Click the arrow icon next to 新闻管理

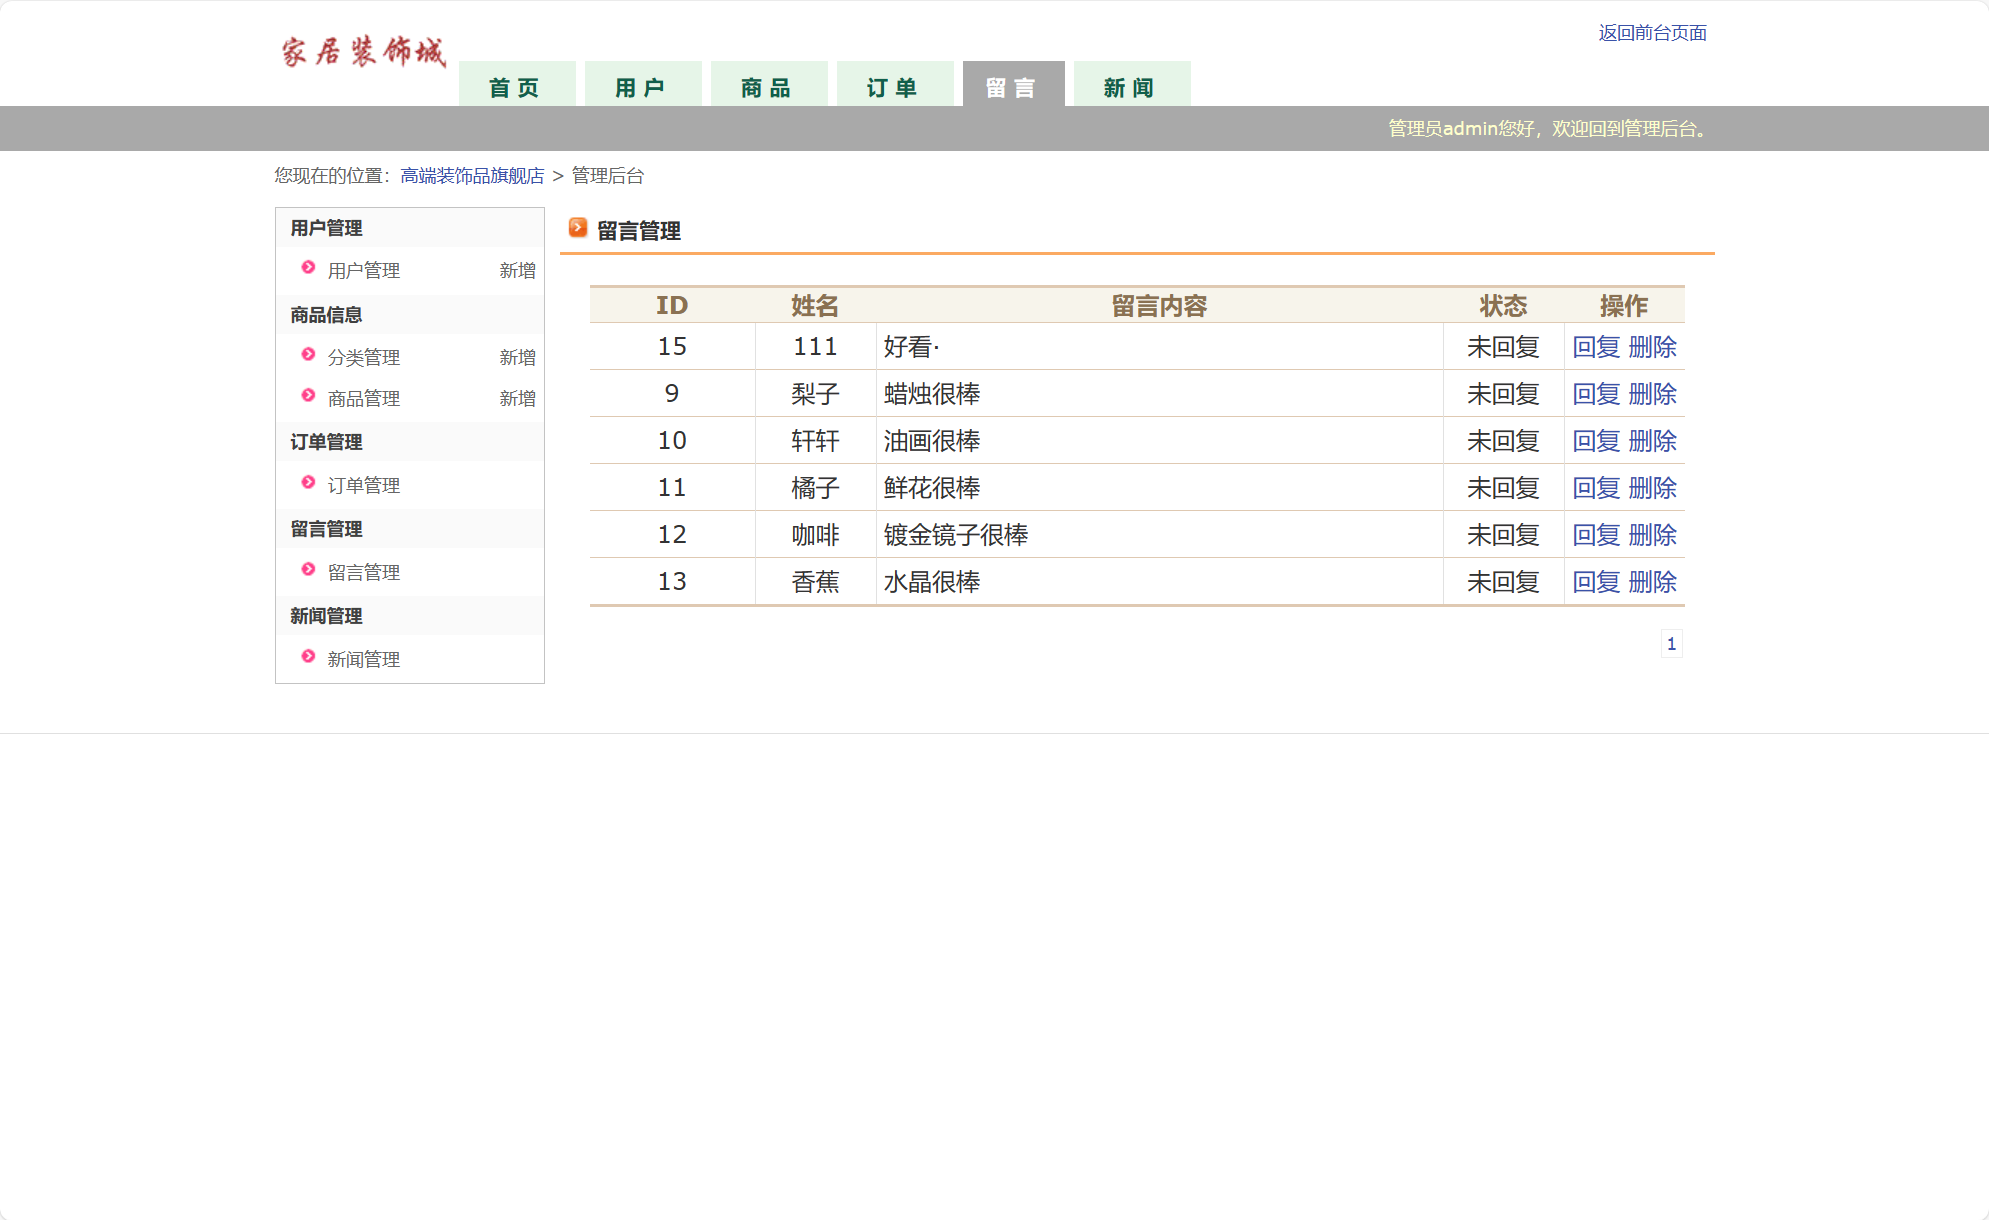tap(307, 657)
